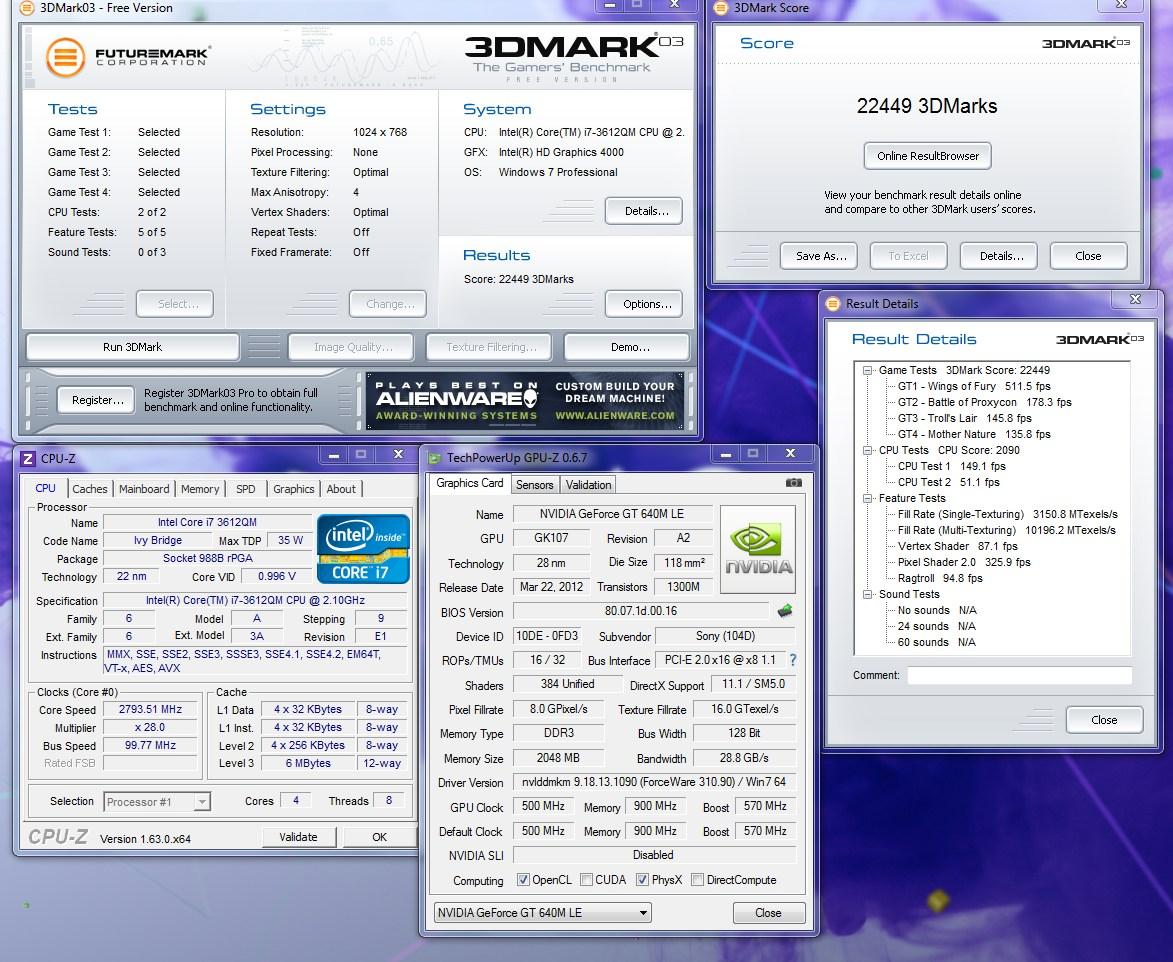Collapse the Feature Tests tree node
Viewport: 1173px width, 962px height.
[x=868, y=498]
